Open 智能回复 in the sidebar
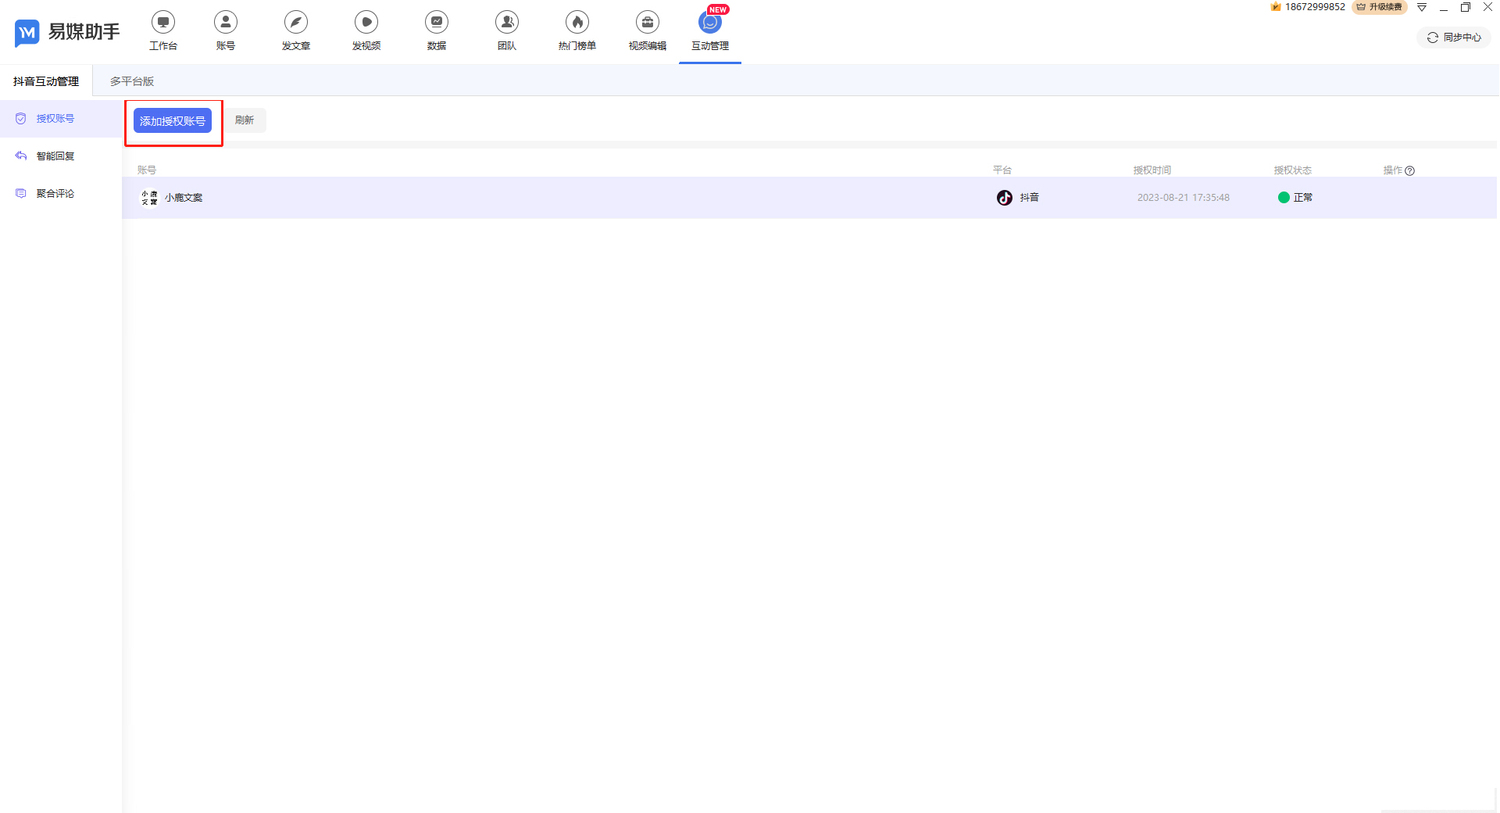1500x813 pixels. tap(55, 156)
